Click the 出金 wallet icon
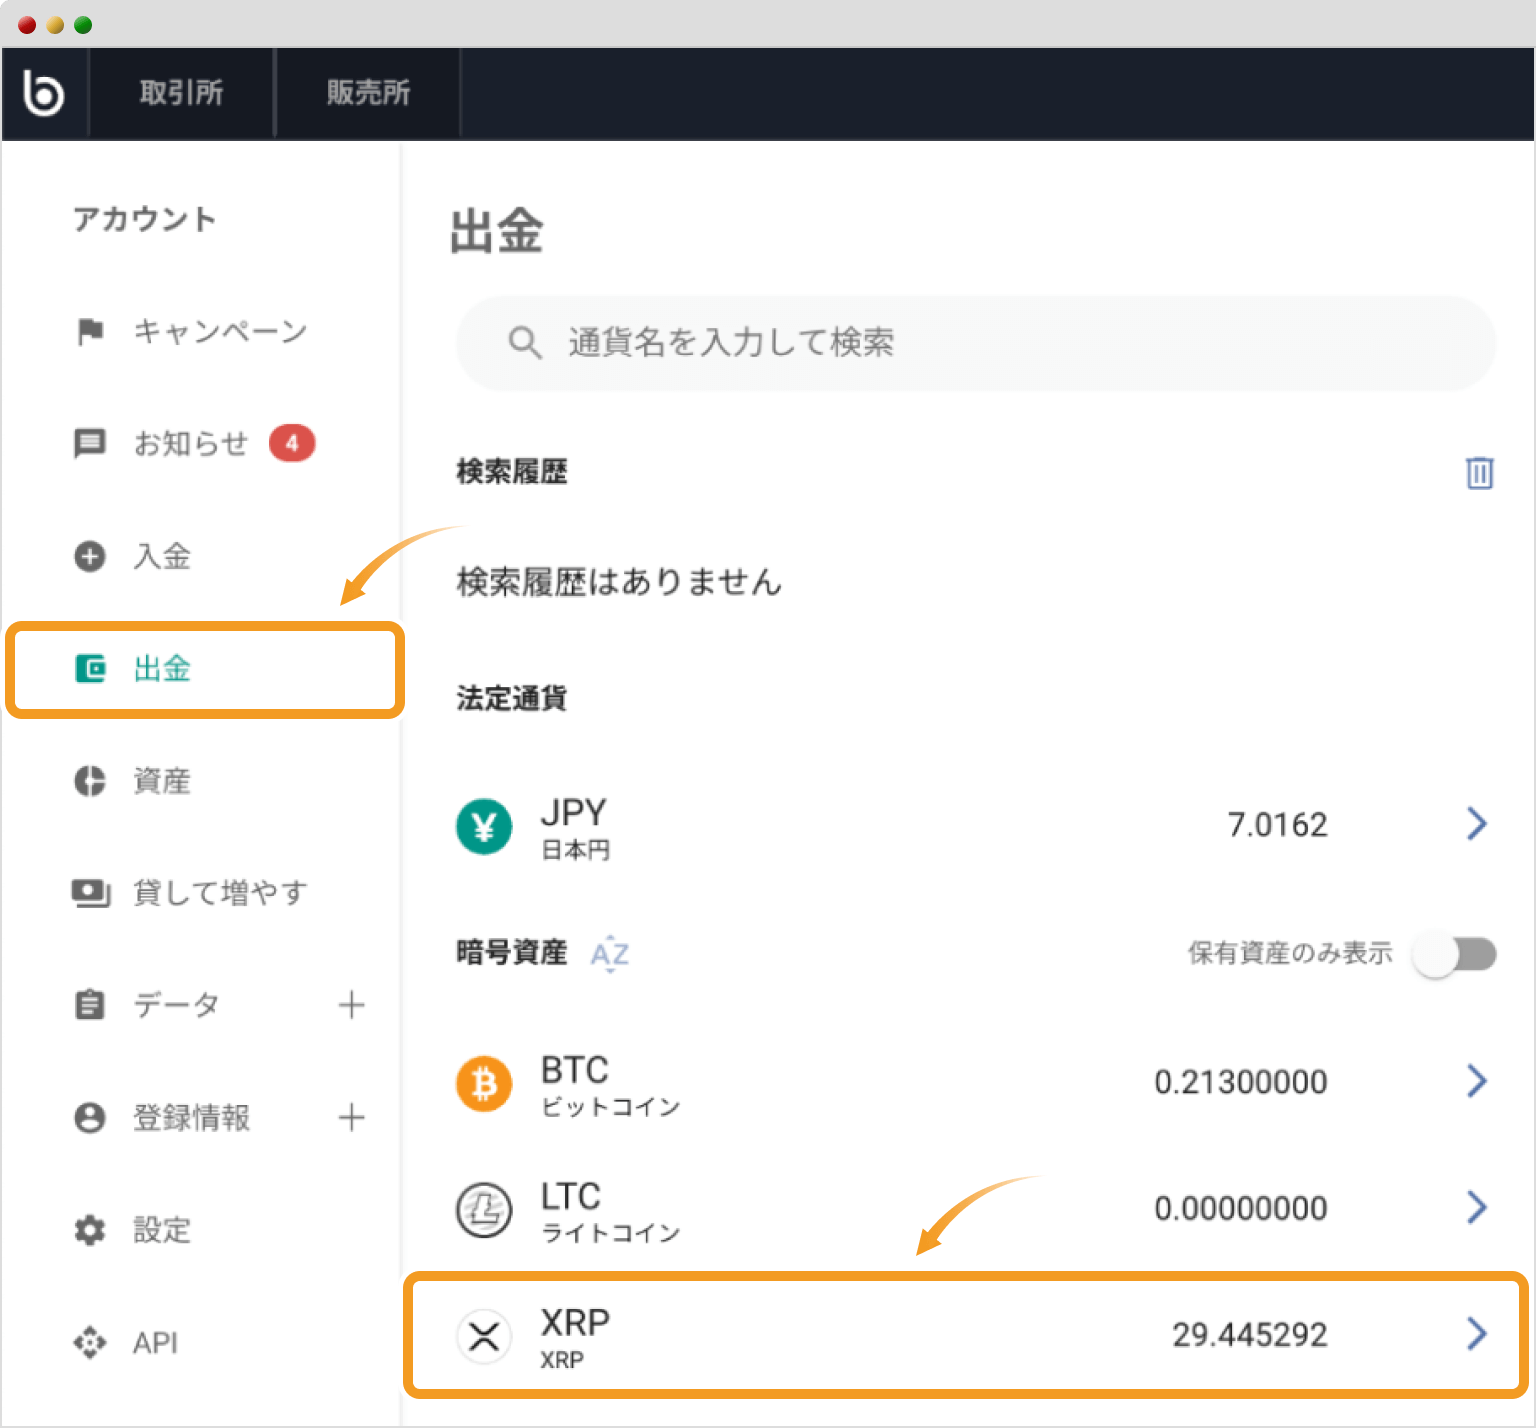Screen dimensions: 1536x1428 [90, 668]
